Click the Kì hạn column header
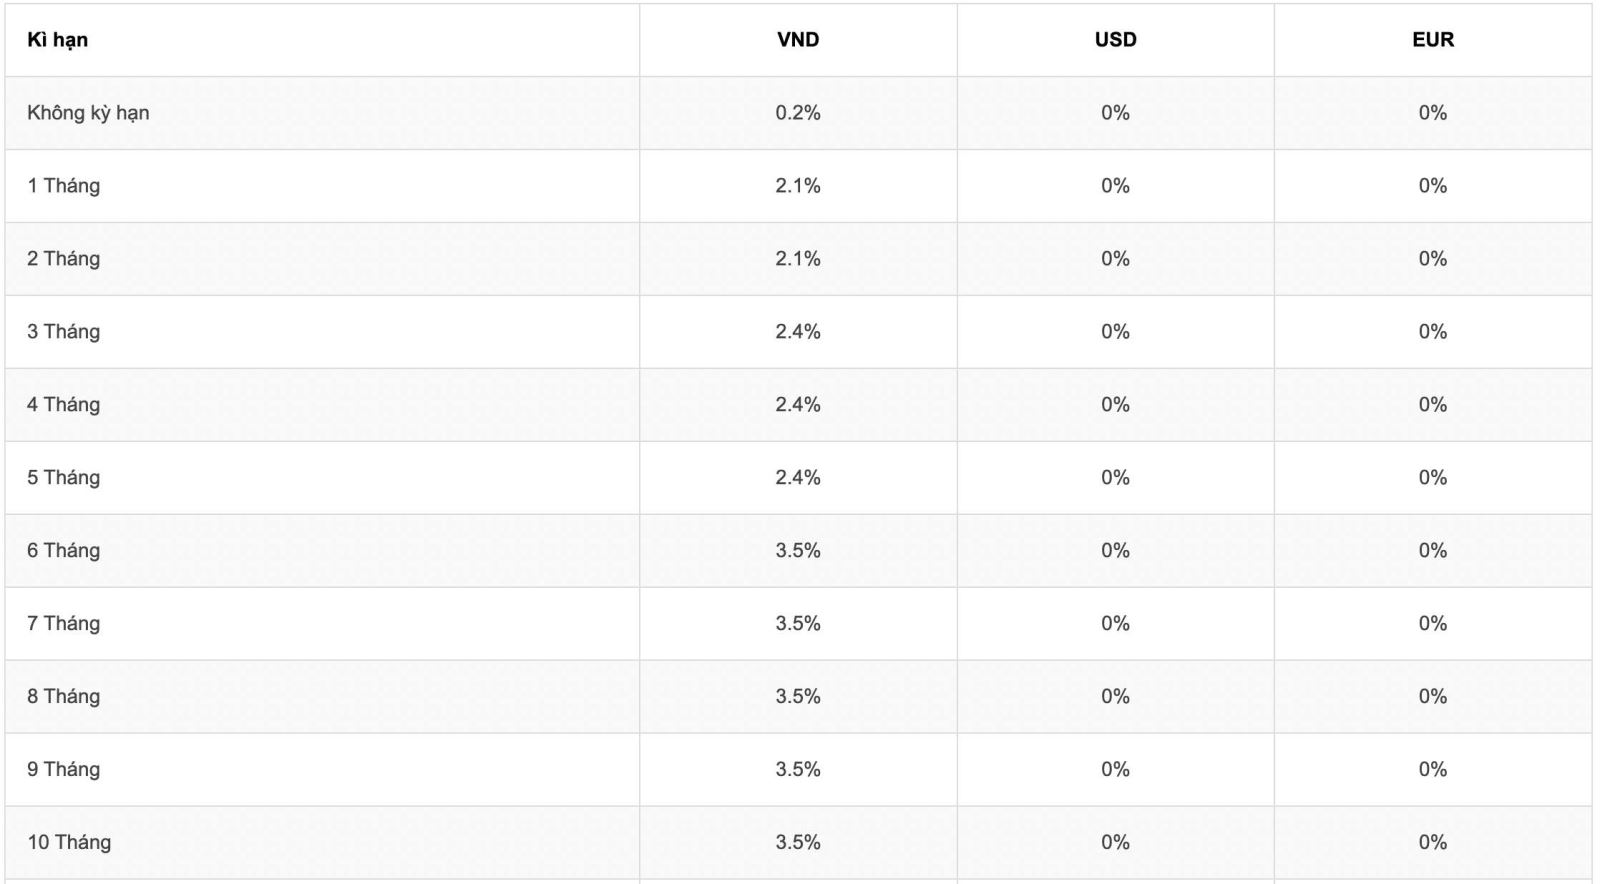Screen dimensions: 1600x884 coord(57,40)
